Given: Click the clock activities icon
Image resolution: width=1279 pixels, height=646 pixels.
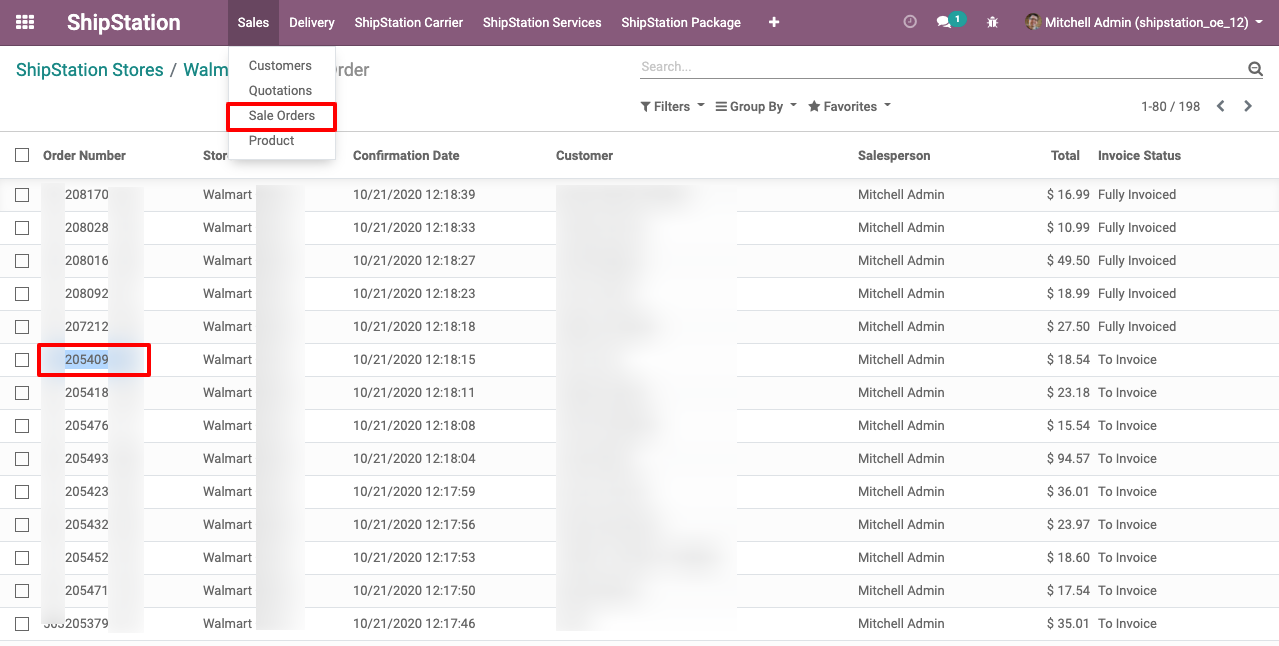Looking at the screenshot, I should (x=910, y=22).
